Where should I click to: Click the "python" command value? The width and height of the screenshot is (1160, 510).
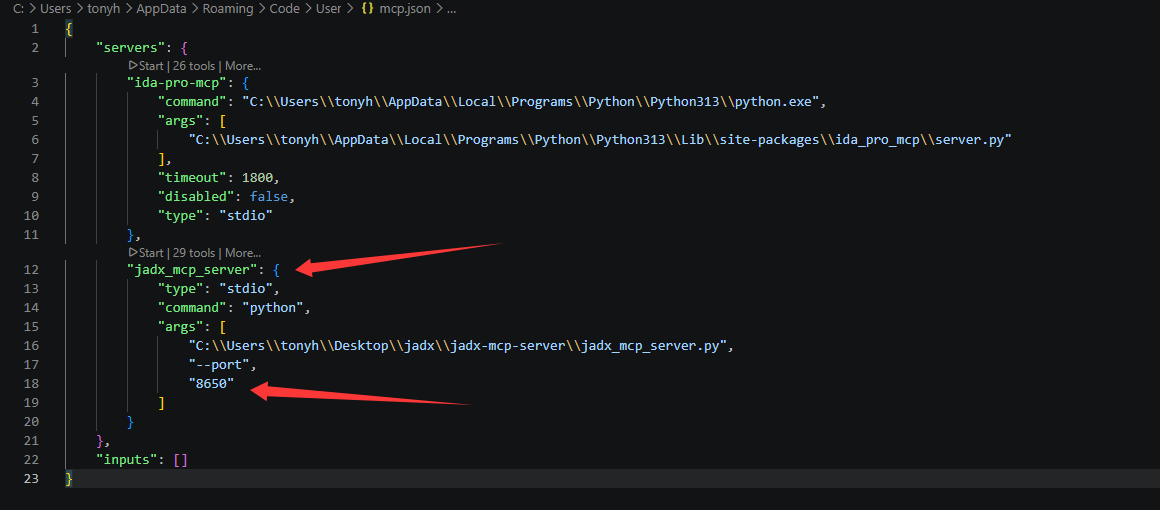[x=274, y=307]
